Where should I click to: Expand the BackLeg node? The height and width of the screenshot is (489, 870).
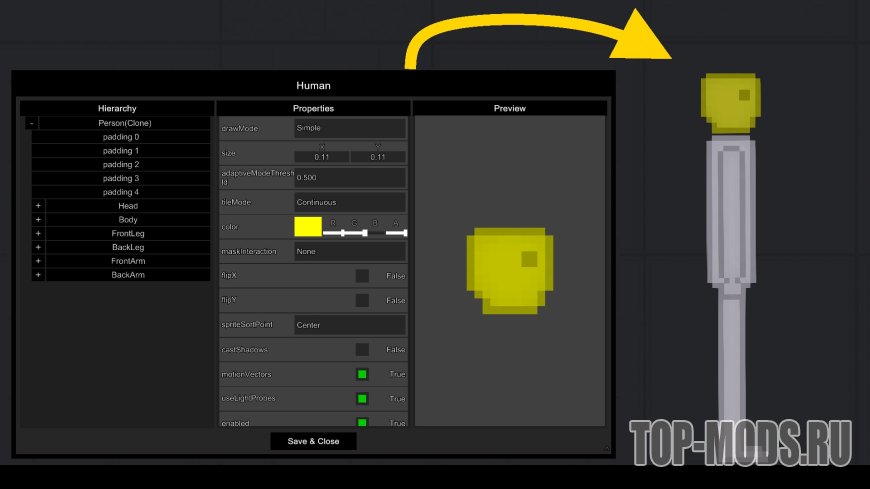(38, 248)
